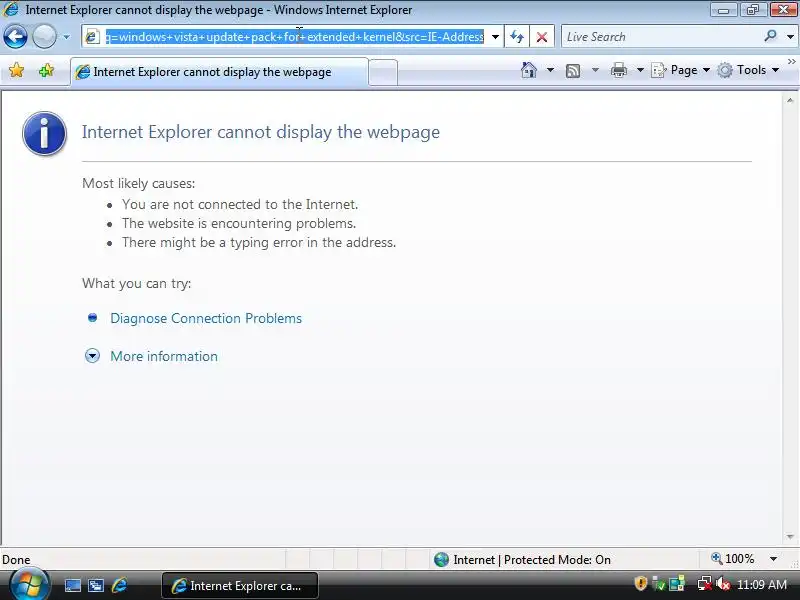This screenshot has height=600, width=800.
Task: Click Internet Explorer taskbar button
Action: (240, 585)
